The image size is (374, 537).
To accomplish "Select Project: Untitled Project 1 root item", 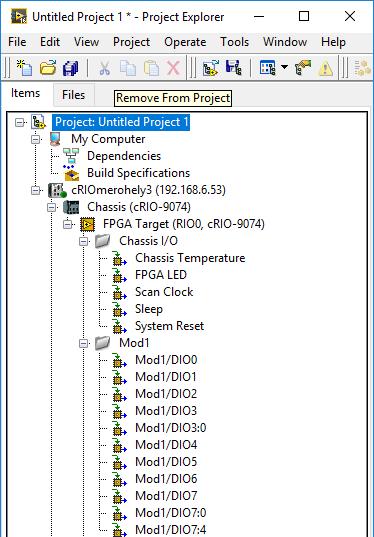I will [x=121, y=122].
